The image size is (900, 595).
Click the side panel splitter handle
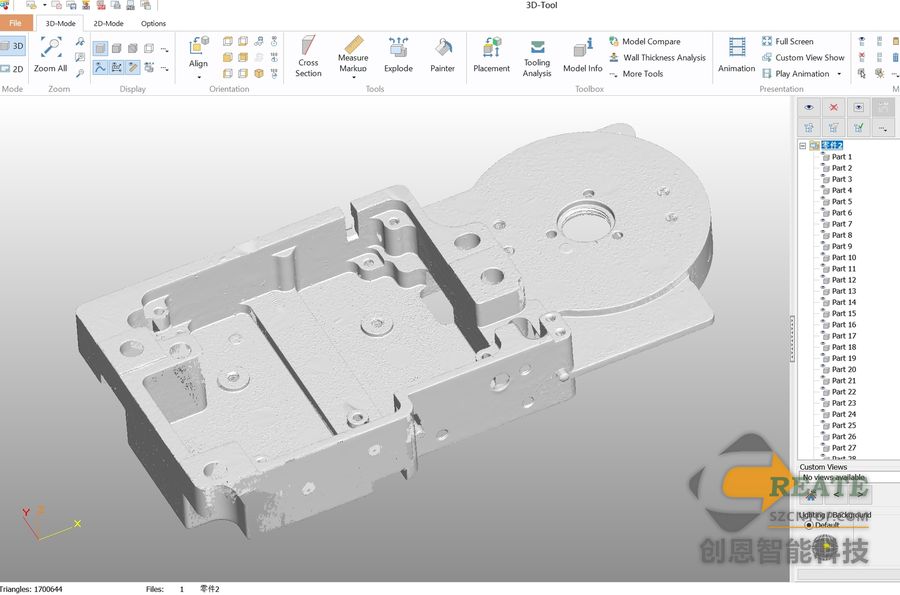click(x=793, y=339)
